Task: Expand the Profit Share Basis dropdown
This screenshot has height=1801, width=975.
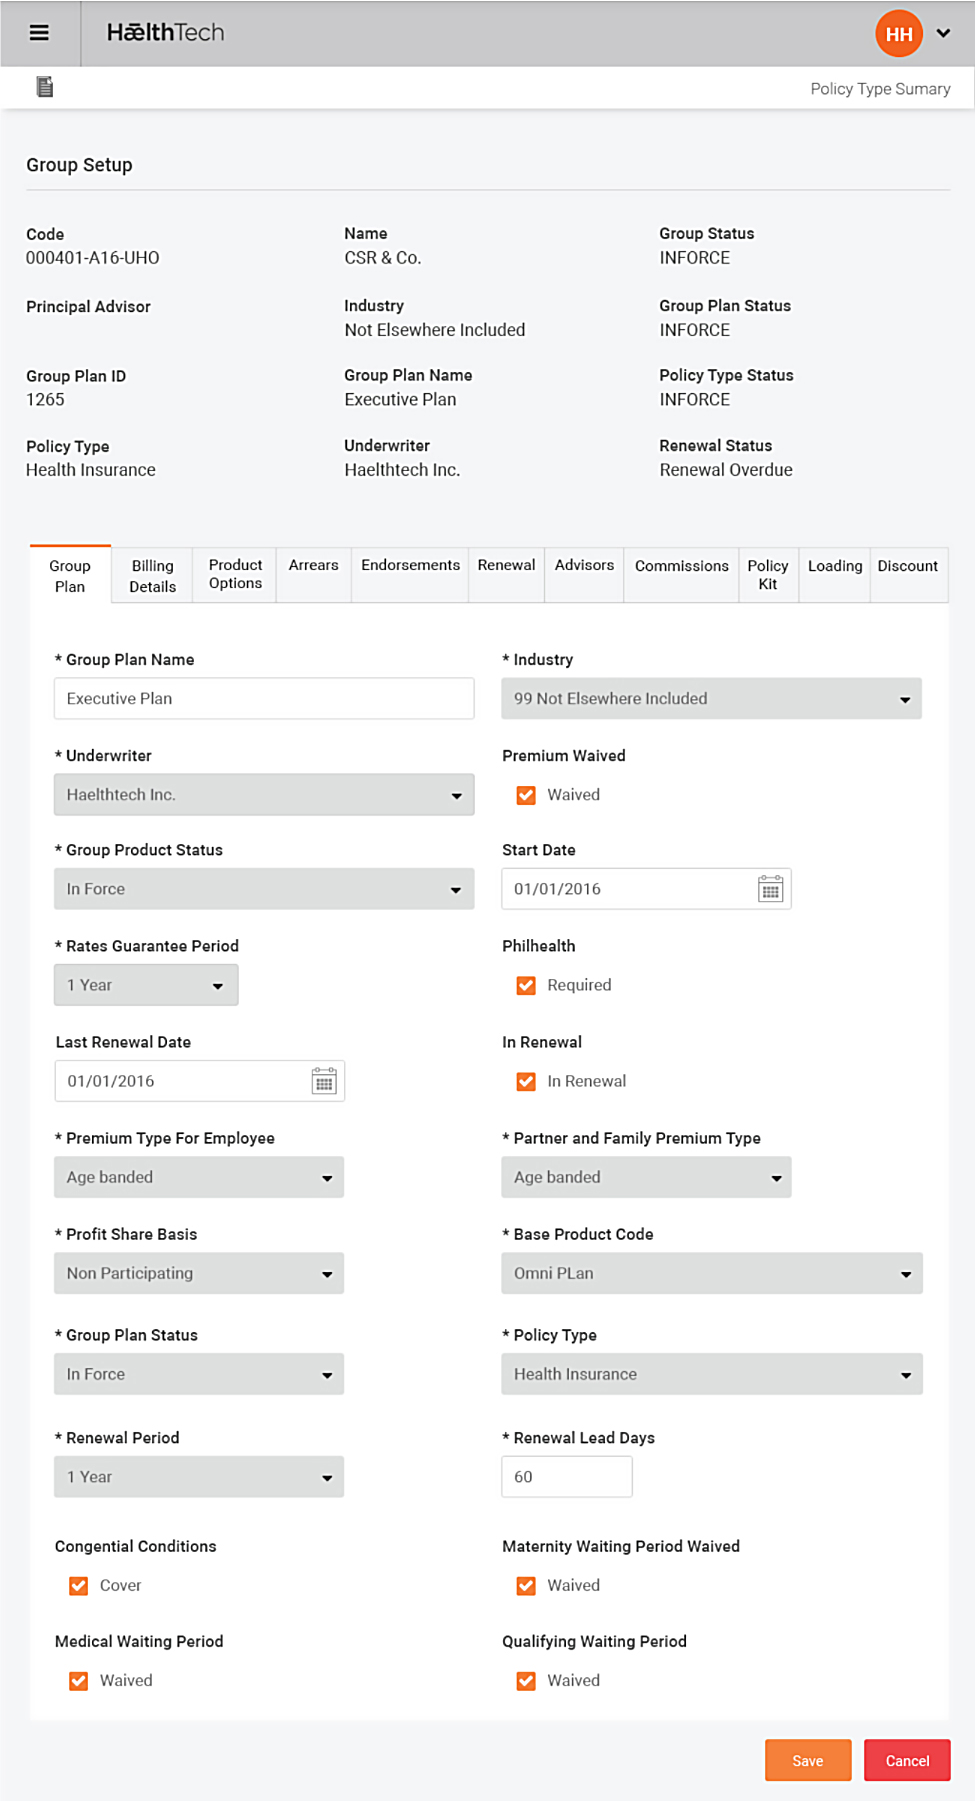Action: tap(199, 1273)
